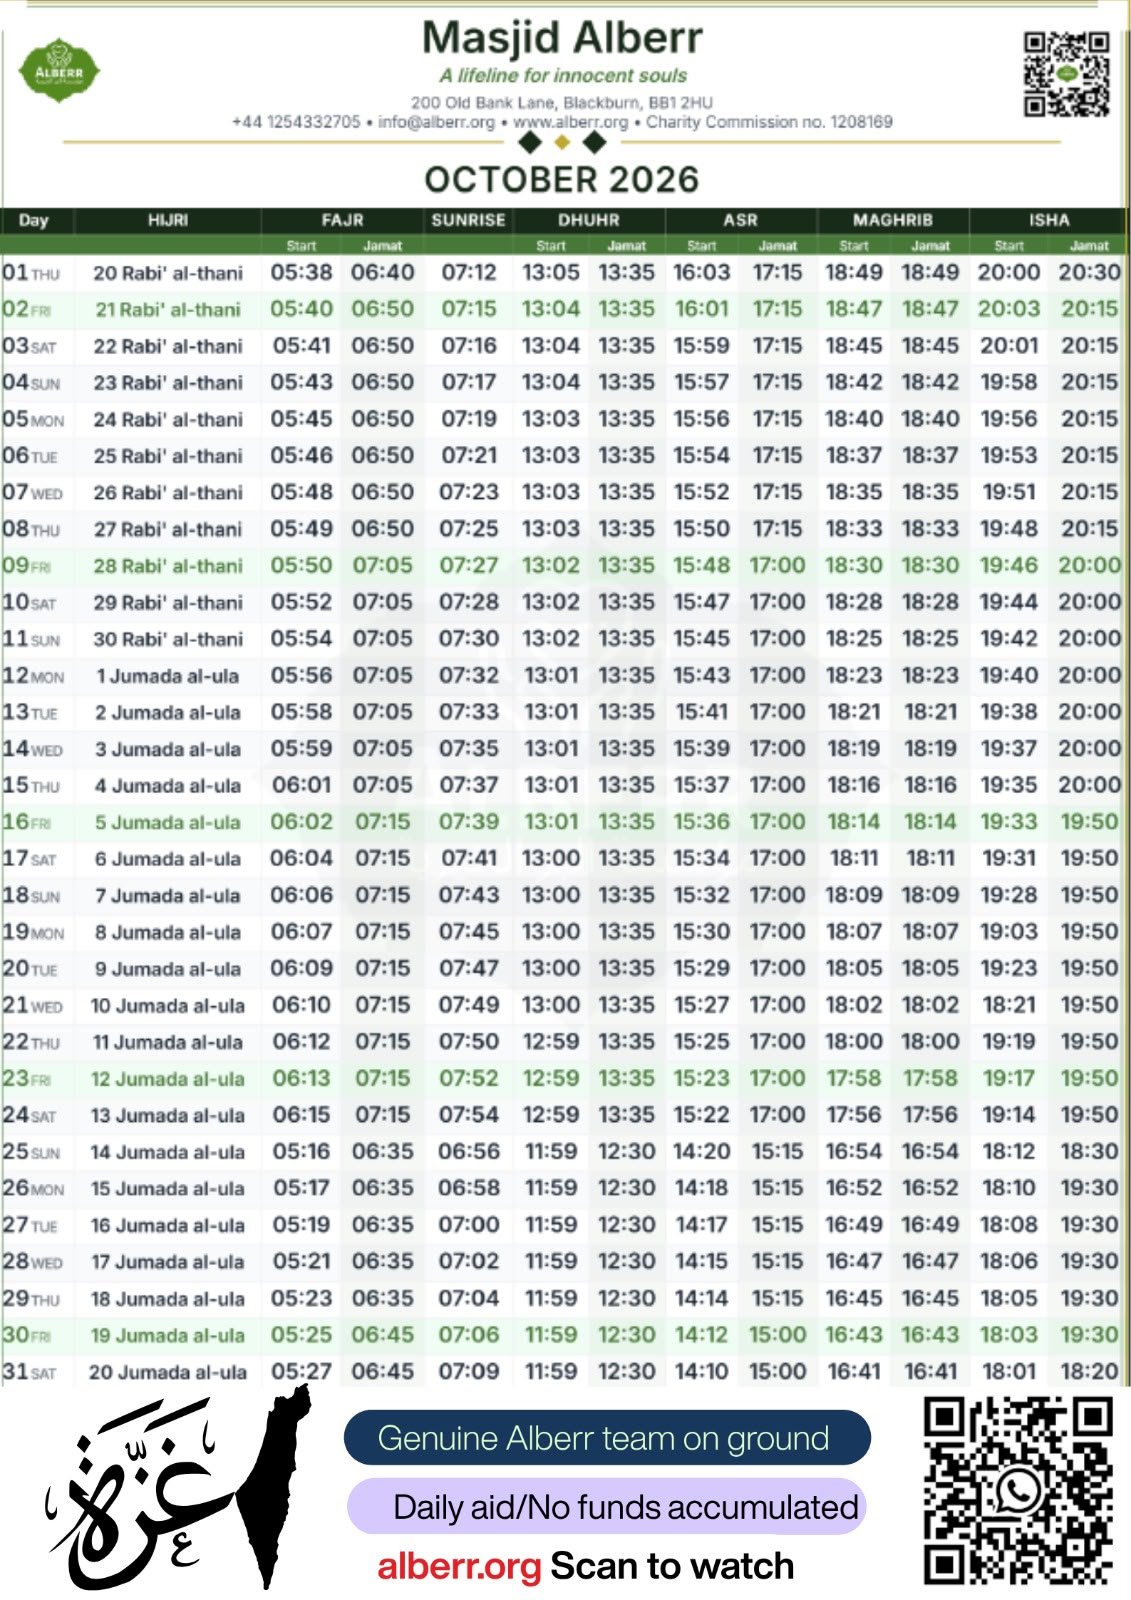Click sunrise time '07:09'

469,1371
